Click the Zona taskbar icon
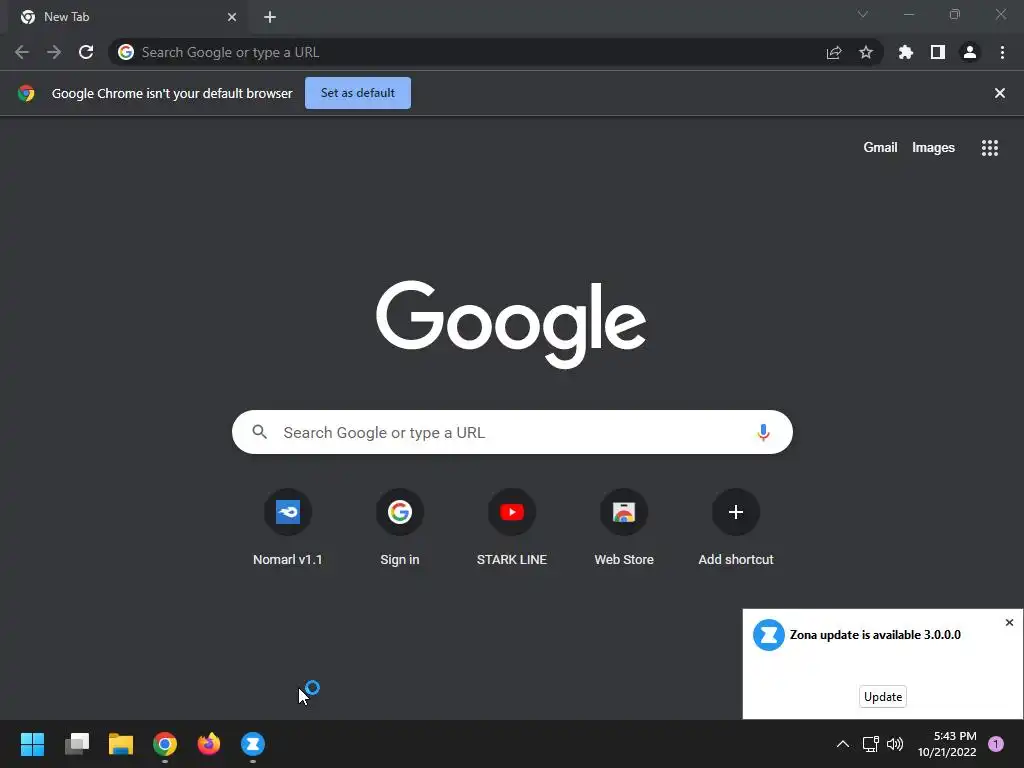Screen dimensions: 1024x768 pos(253,744)
